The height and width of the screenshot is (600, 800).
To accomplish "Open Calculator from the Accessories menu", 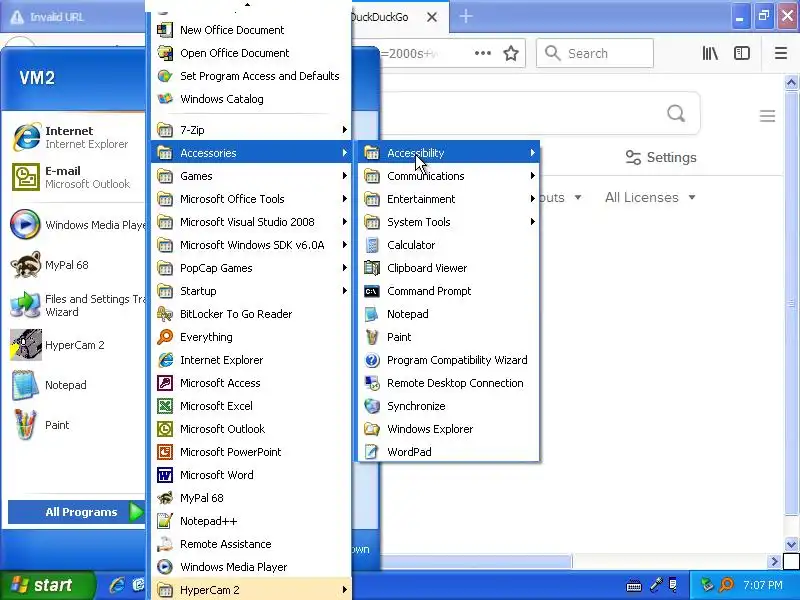I will coord(448,245).
